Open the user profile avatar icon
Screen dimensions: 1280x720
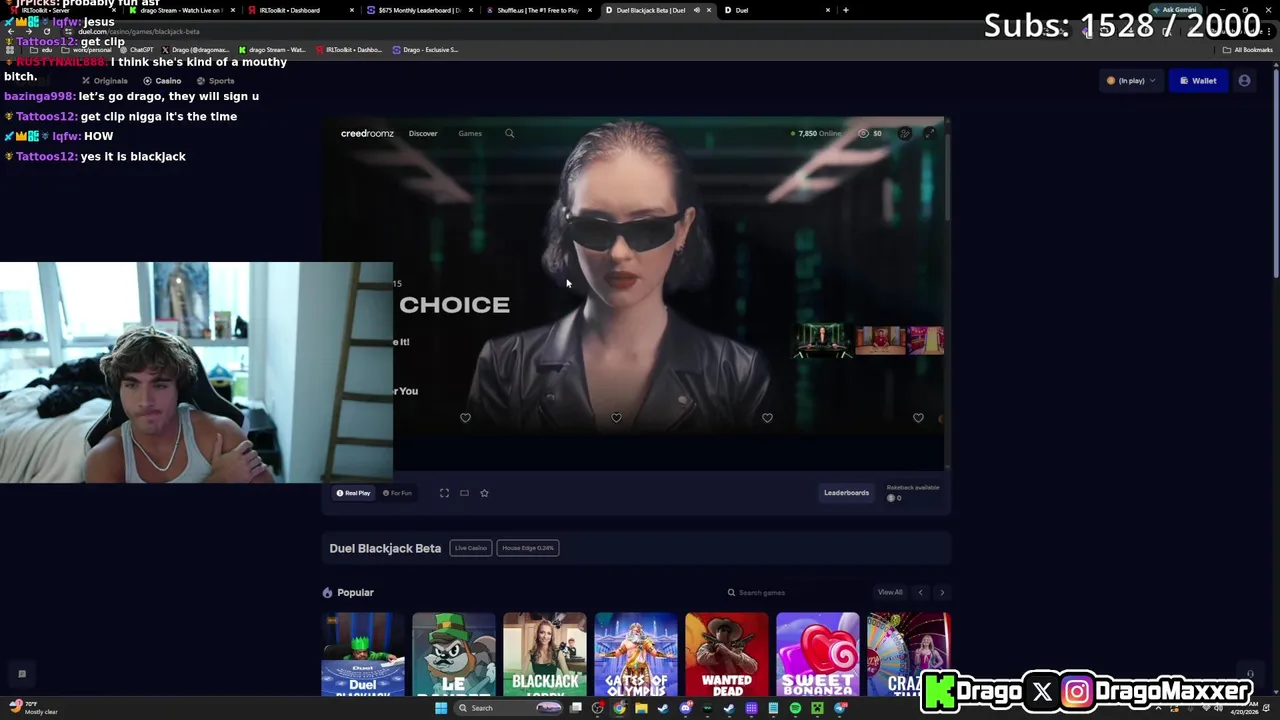coord(1244,81)
